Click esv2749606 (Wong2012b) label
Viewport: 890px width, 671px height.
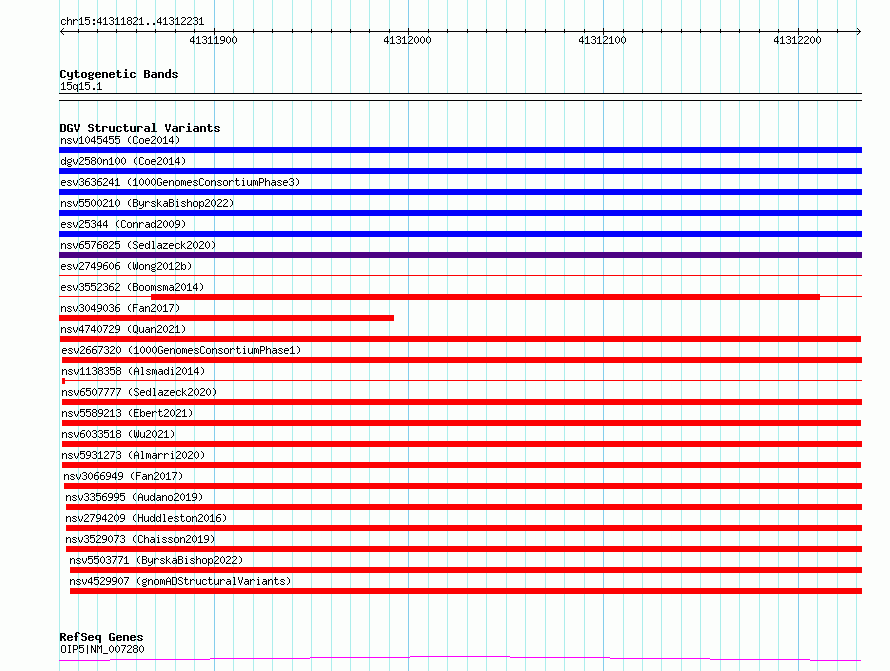126,266
